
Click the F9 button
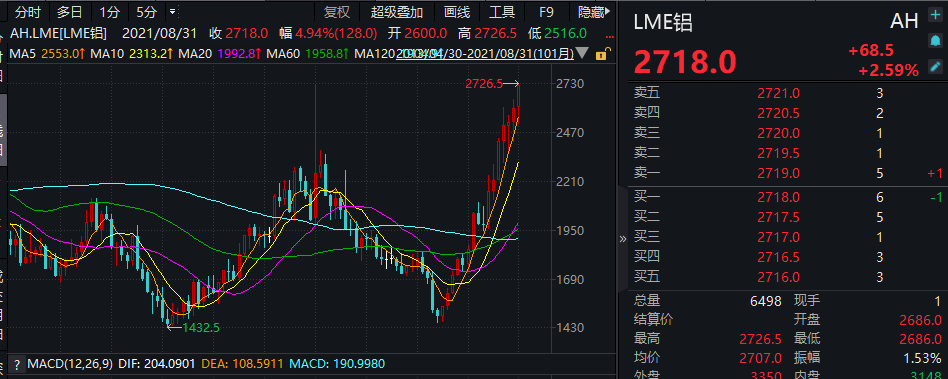coord(547,11)
